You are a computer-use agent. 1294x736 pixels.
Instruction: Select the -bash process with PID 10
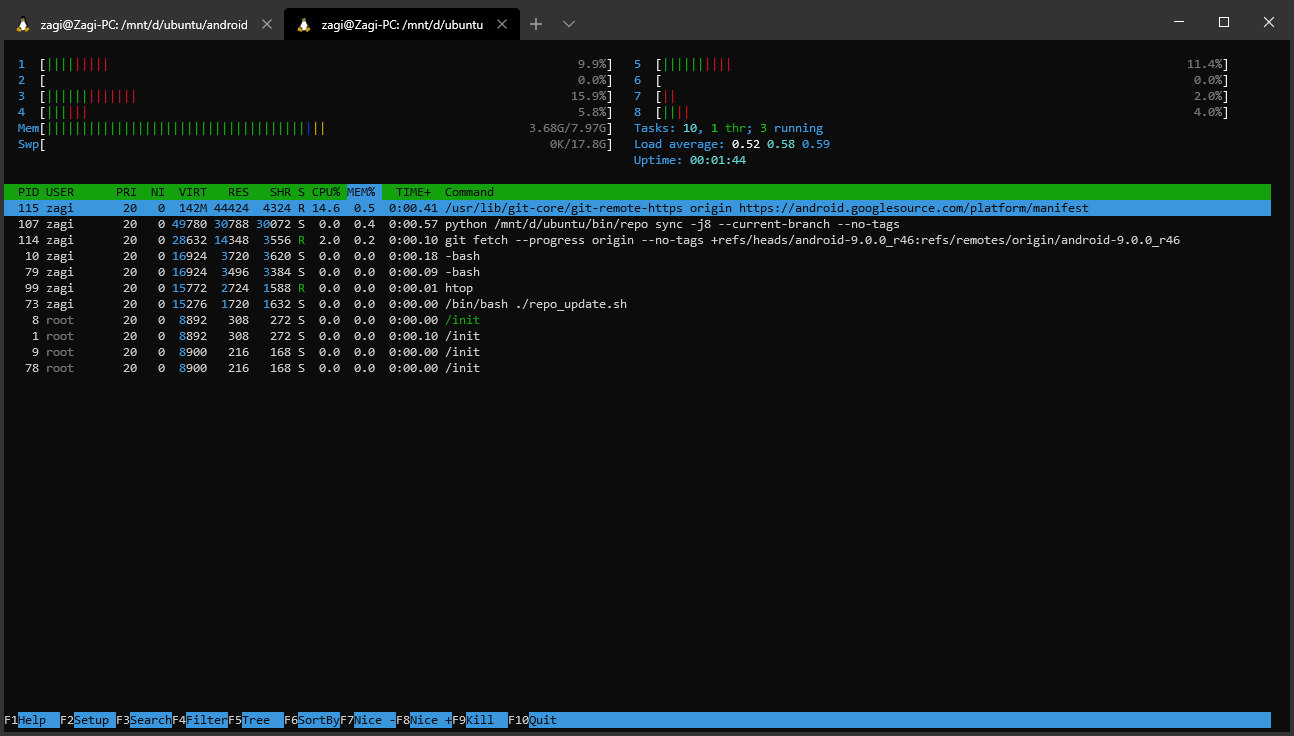click(637, 256)
